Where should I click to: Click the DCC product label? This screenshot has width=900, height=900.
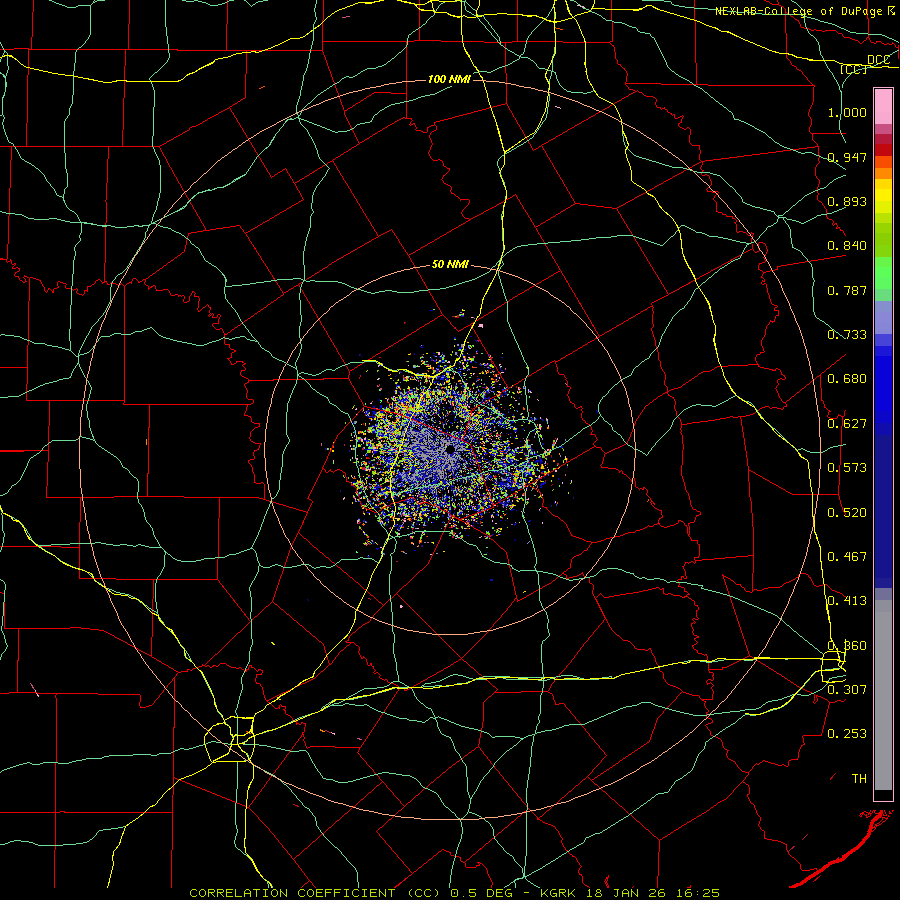point(878,60)
